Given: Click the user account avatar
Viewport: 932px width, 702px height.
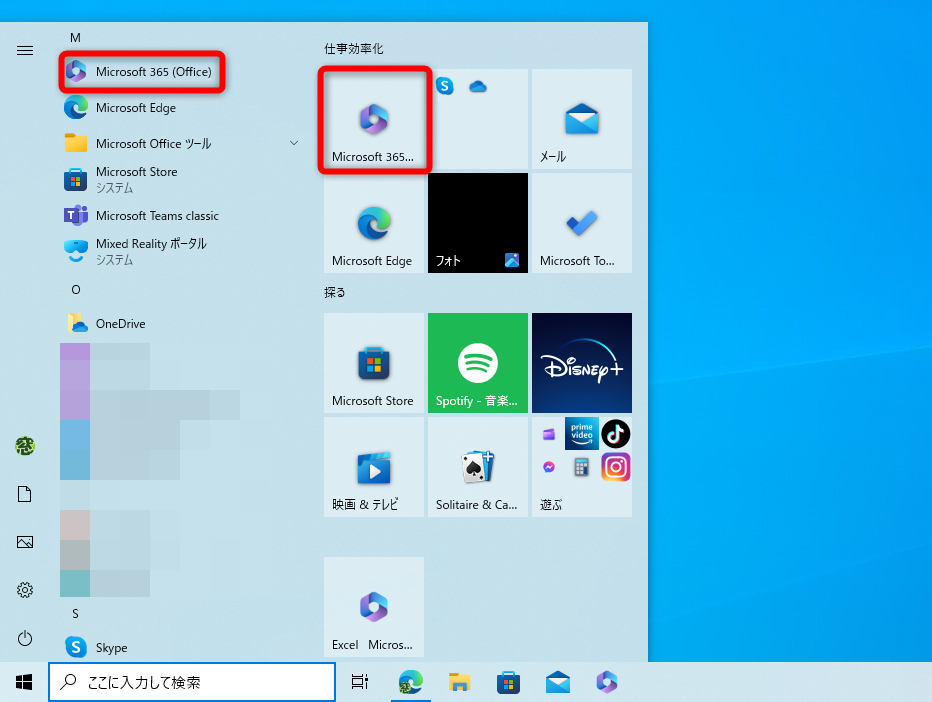Looking at the screenshot, I should tap(25, 447).
